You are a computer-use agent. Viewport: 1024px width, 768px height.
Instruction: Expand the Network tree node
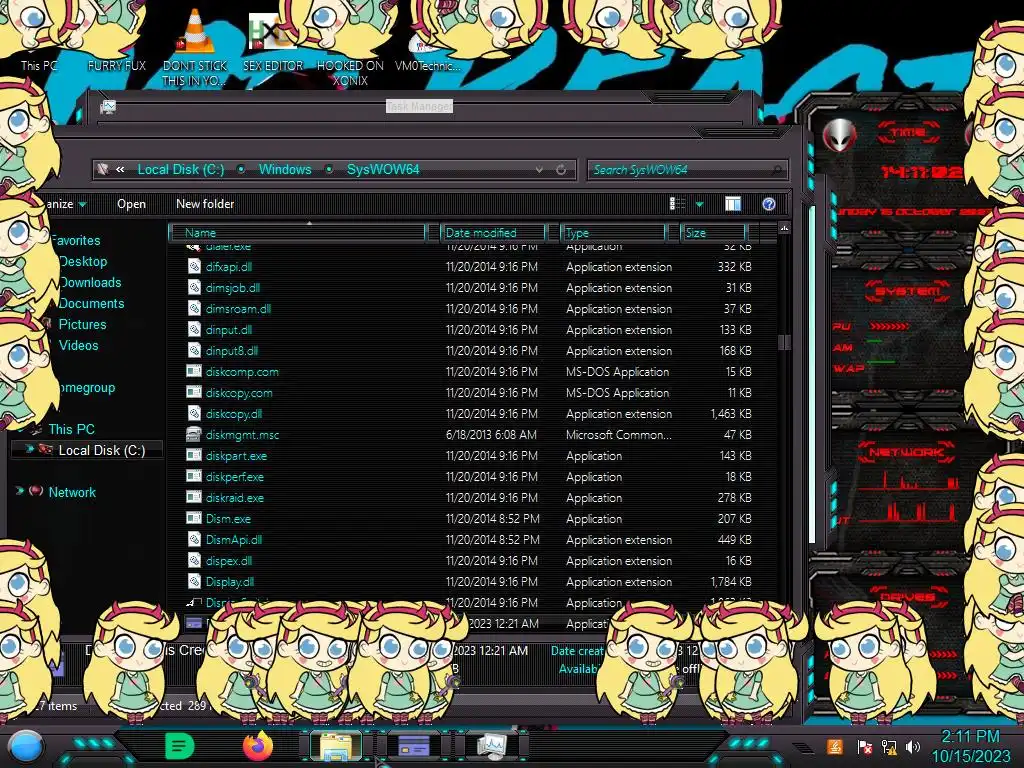tap(20, 491)
